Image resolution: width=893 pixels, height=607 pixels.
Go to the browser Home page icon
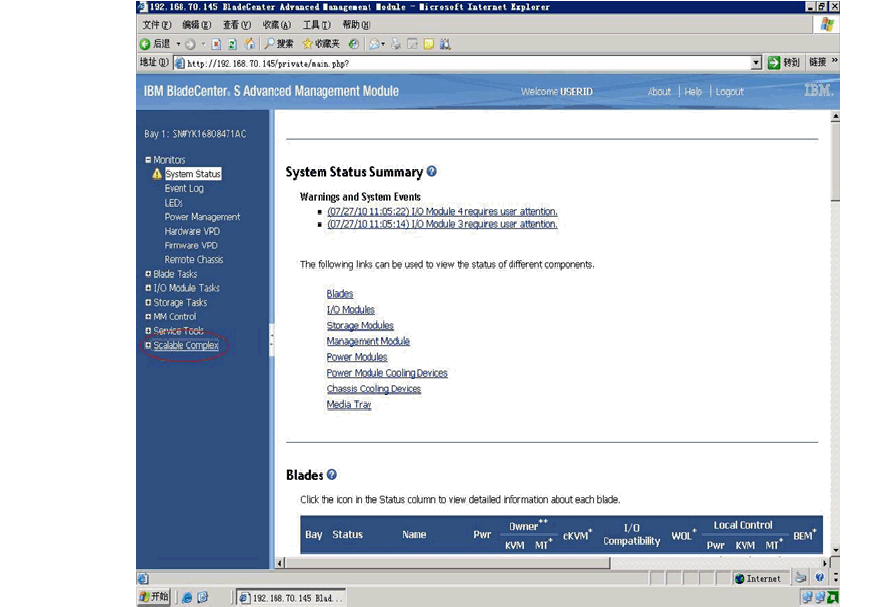coord(249,44)
